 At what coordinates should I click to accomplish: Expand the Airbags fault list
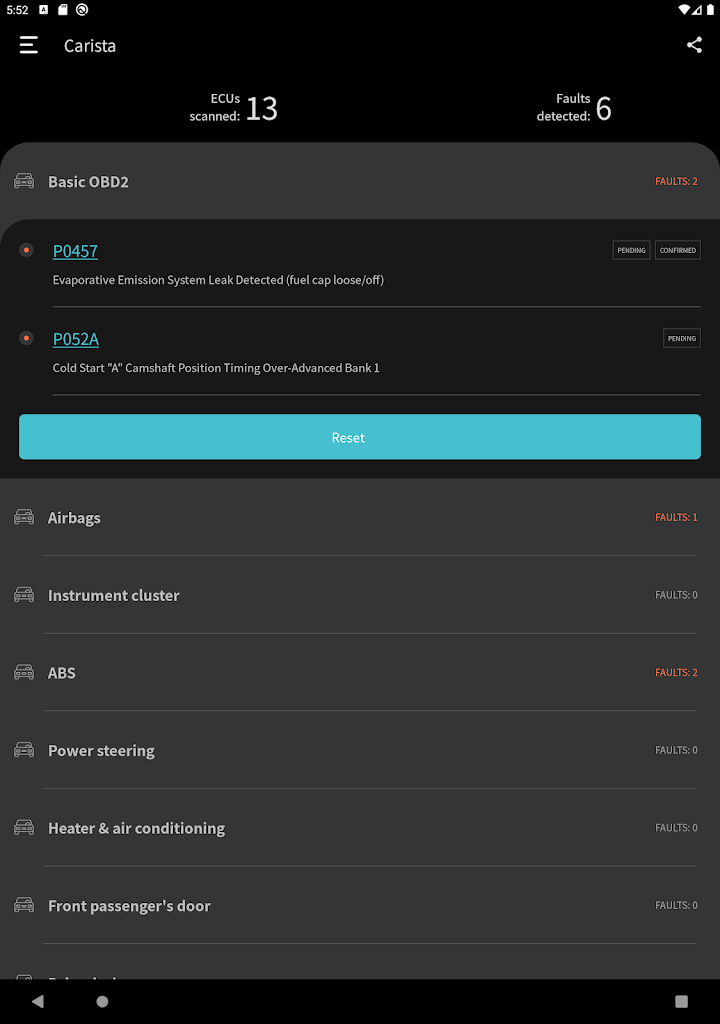[x=360, y=517]
